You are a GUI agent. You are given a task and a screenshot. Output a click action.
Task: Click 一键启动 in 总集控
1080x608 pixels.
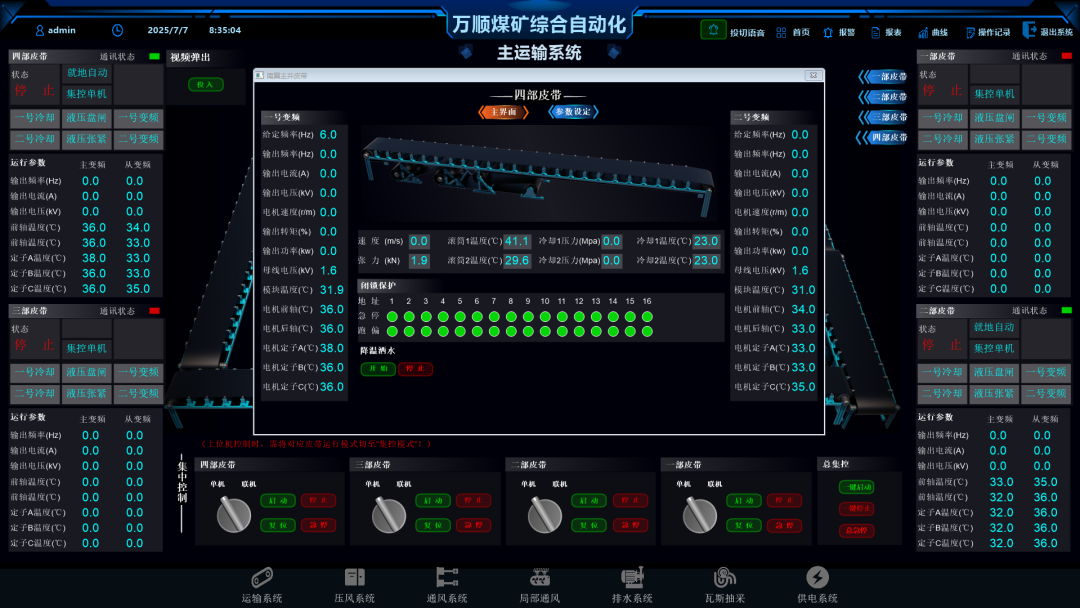click(x=856, y=487)
